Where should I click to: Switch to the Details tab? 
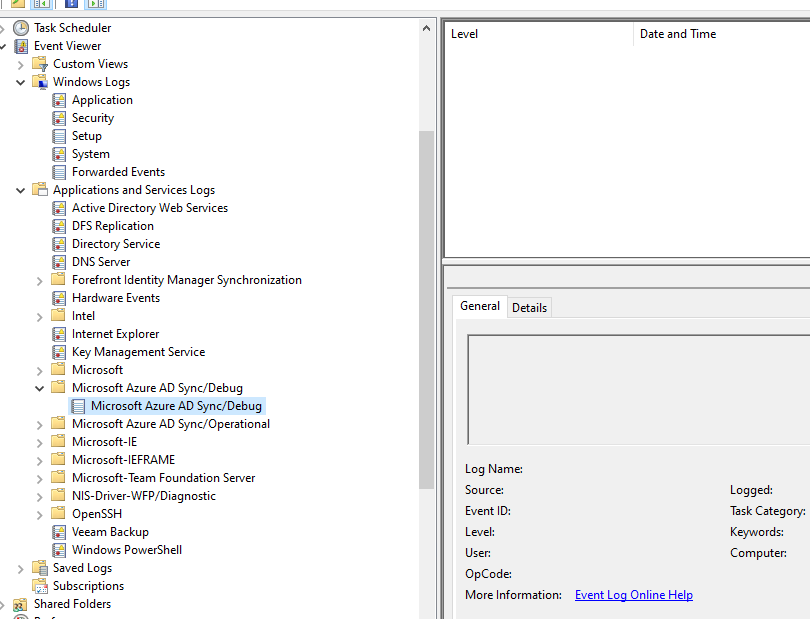[x=529, y=308]
